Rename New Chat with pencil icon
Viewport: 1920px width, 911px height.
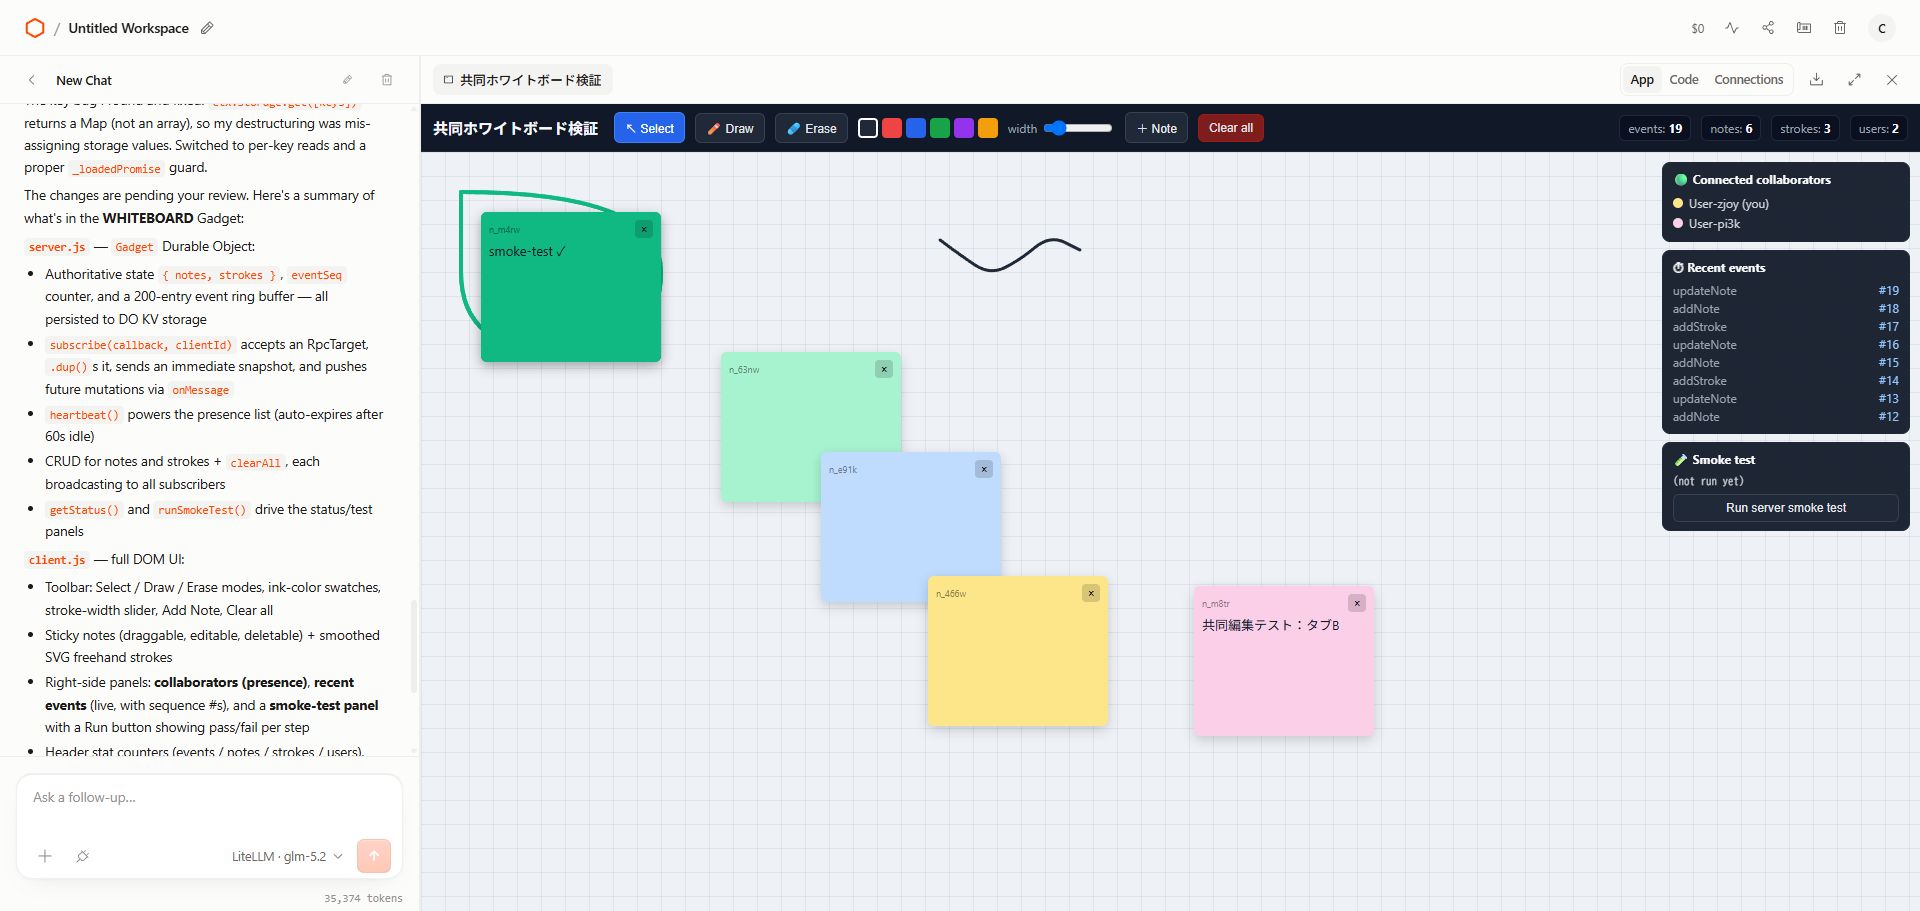(x=347, y=80)
